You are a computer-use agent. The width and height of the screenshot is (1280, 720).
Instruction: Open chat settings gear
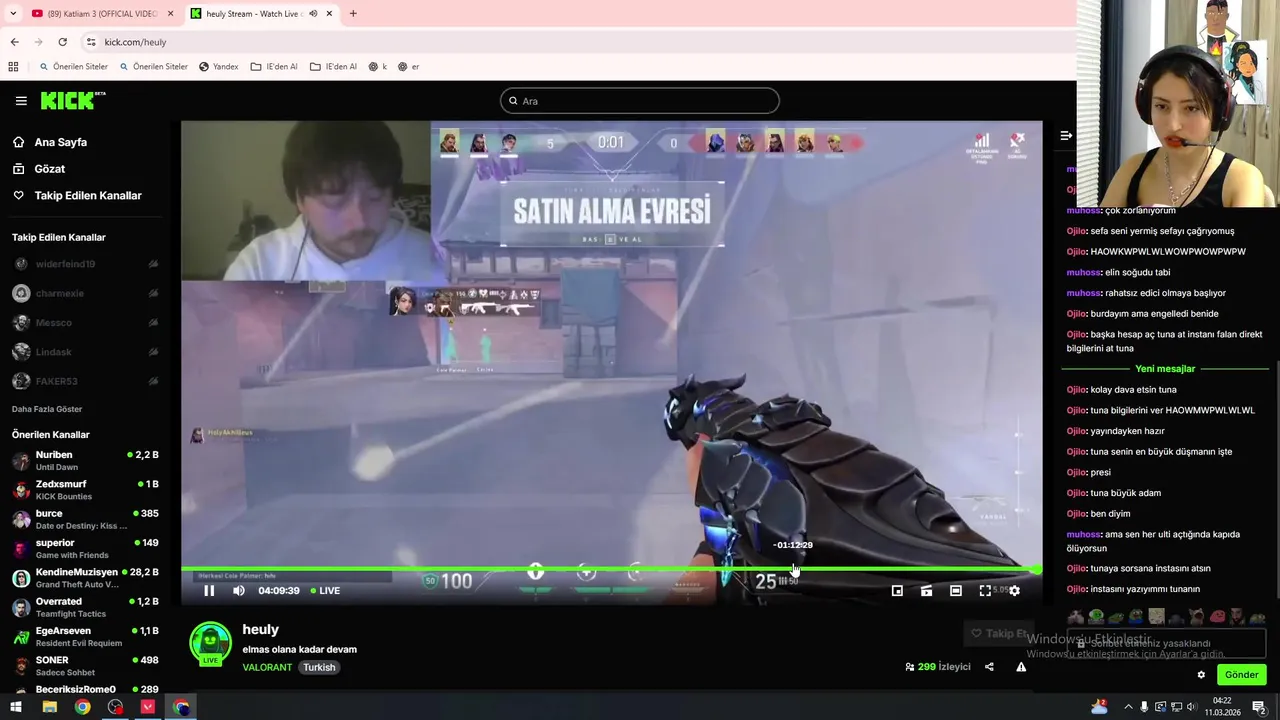click(x=1201, y=675)
